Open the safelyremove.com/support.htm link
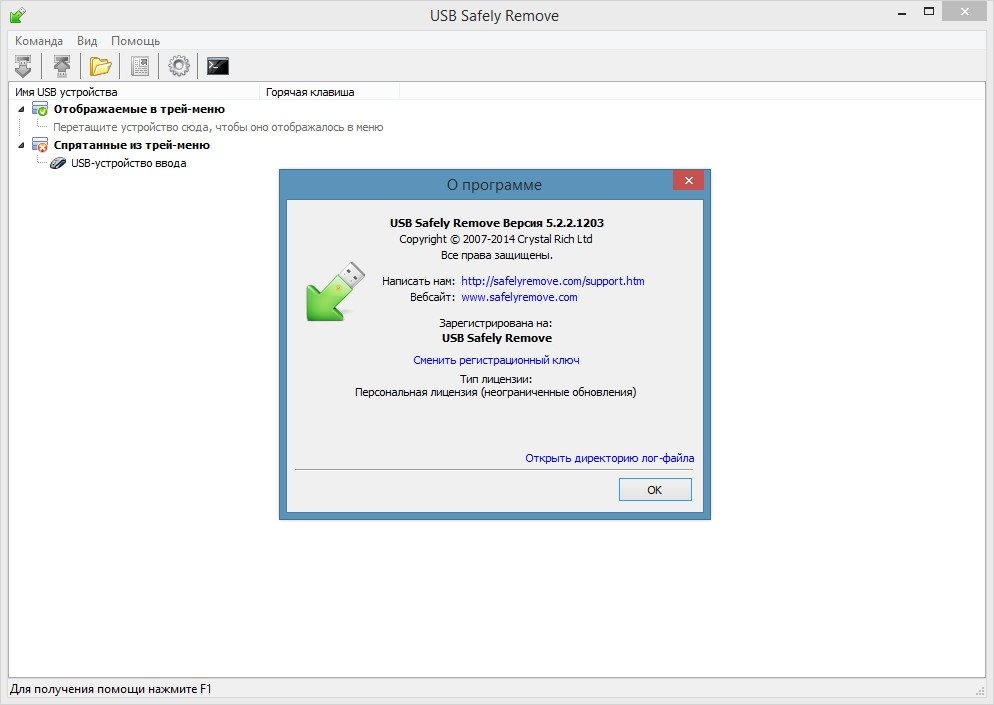The width and height of the screenshot is (994, 705). (552, 281)
